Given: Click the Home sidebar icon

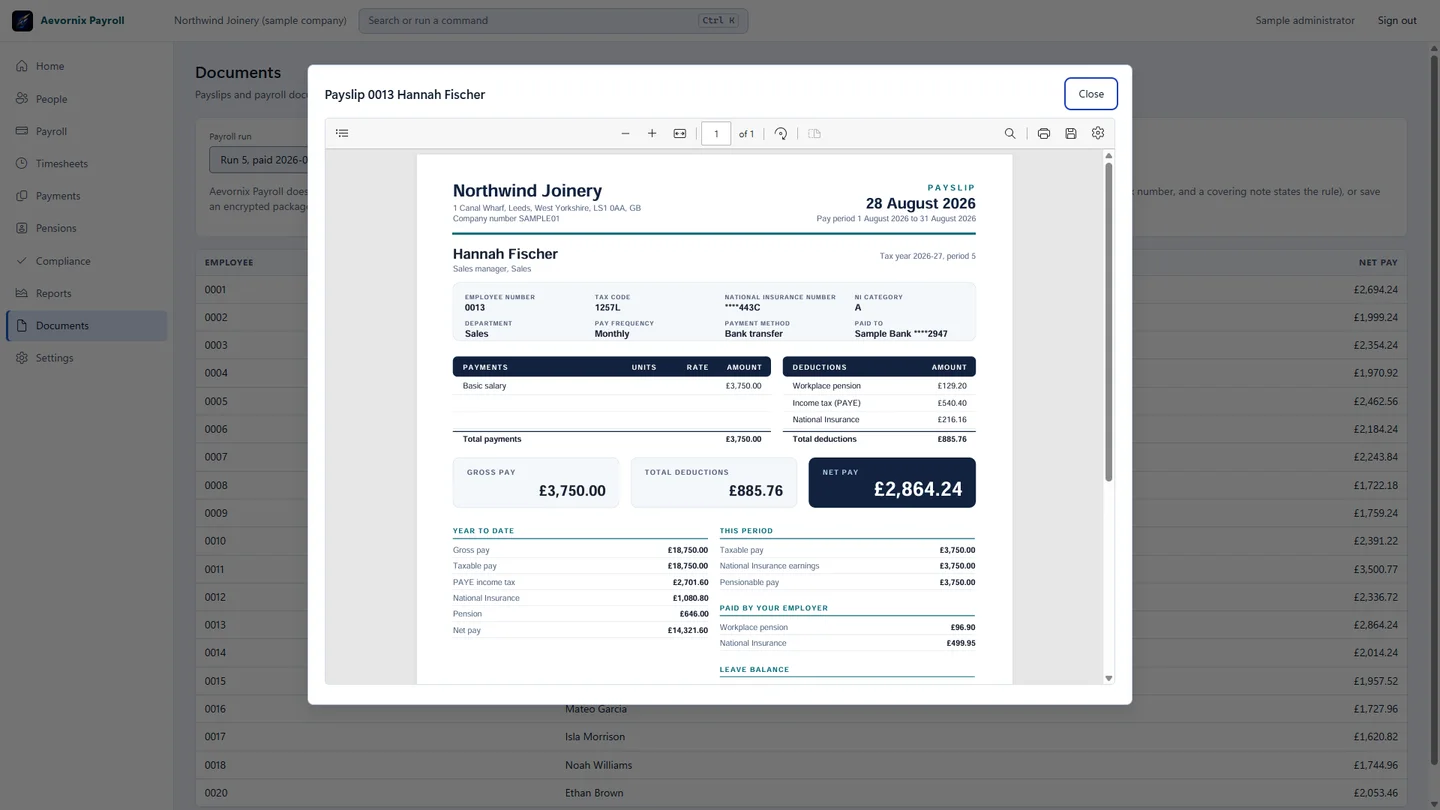Looking at the screenshot, I should point(22,66).
